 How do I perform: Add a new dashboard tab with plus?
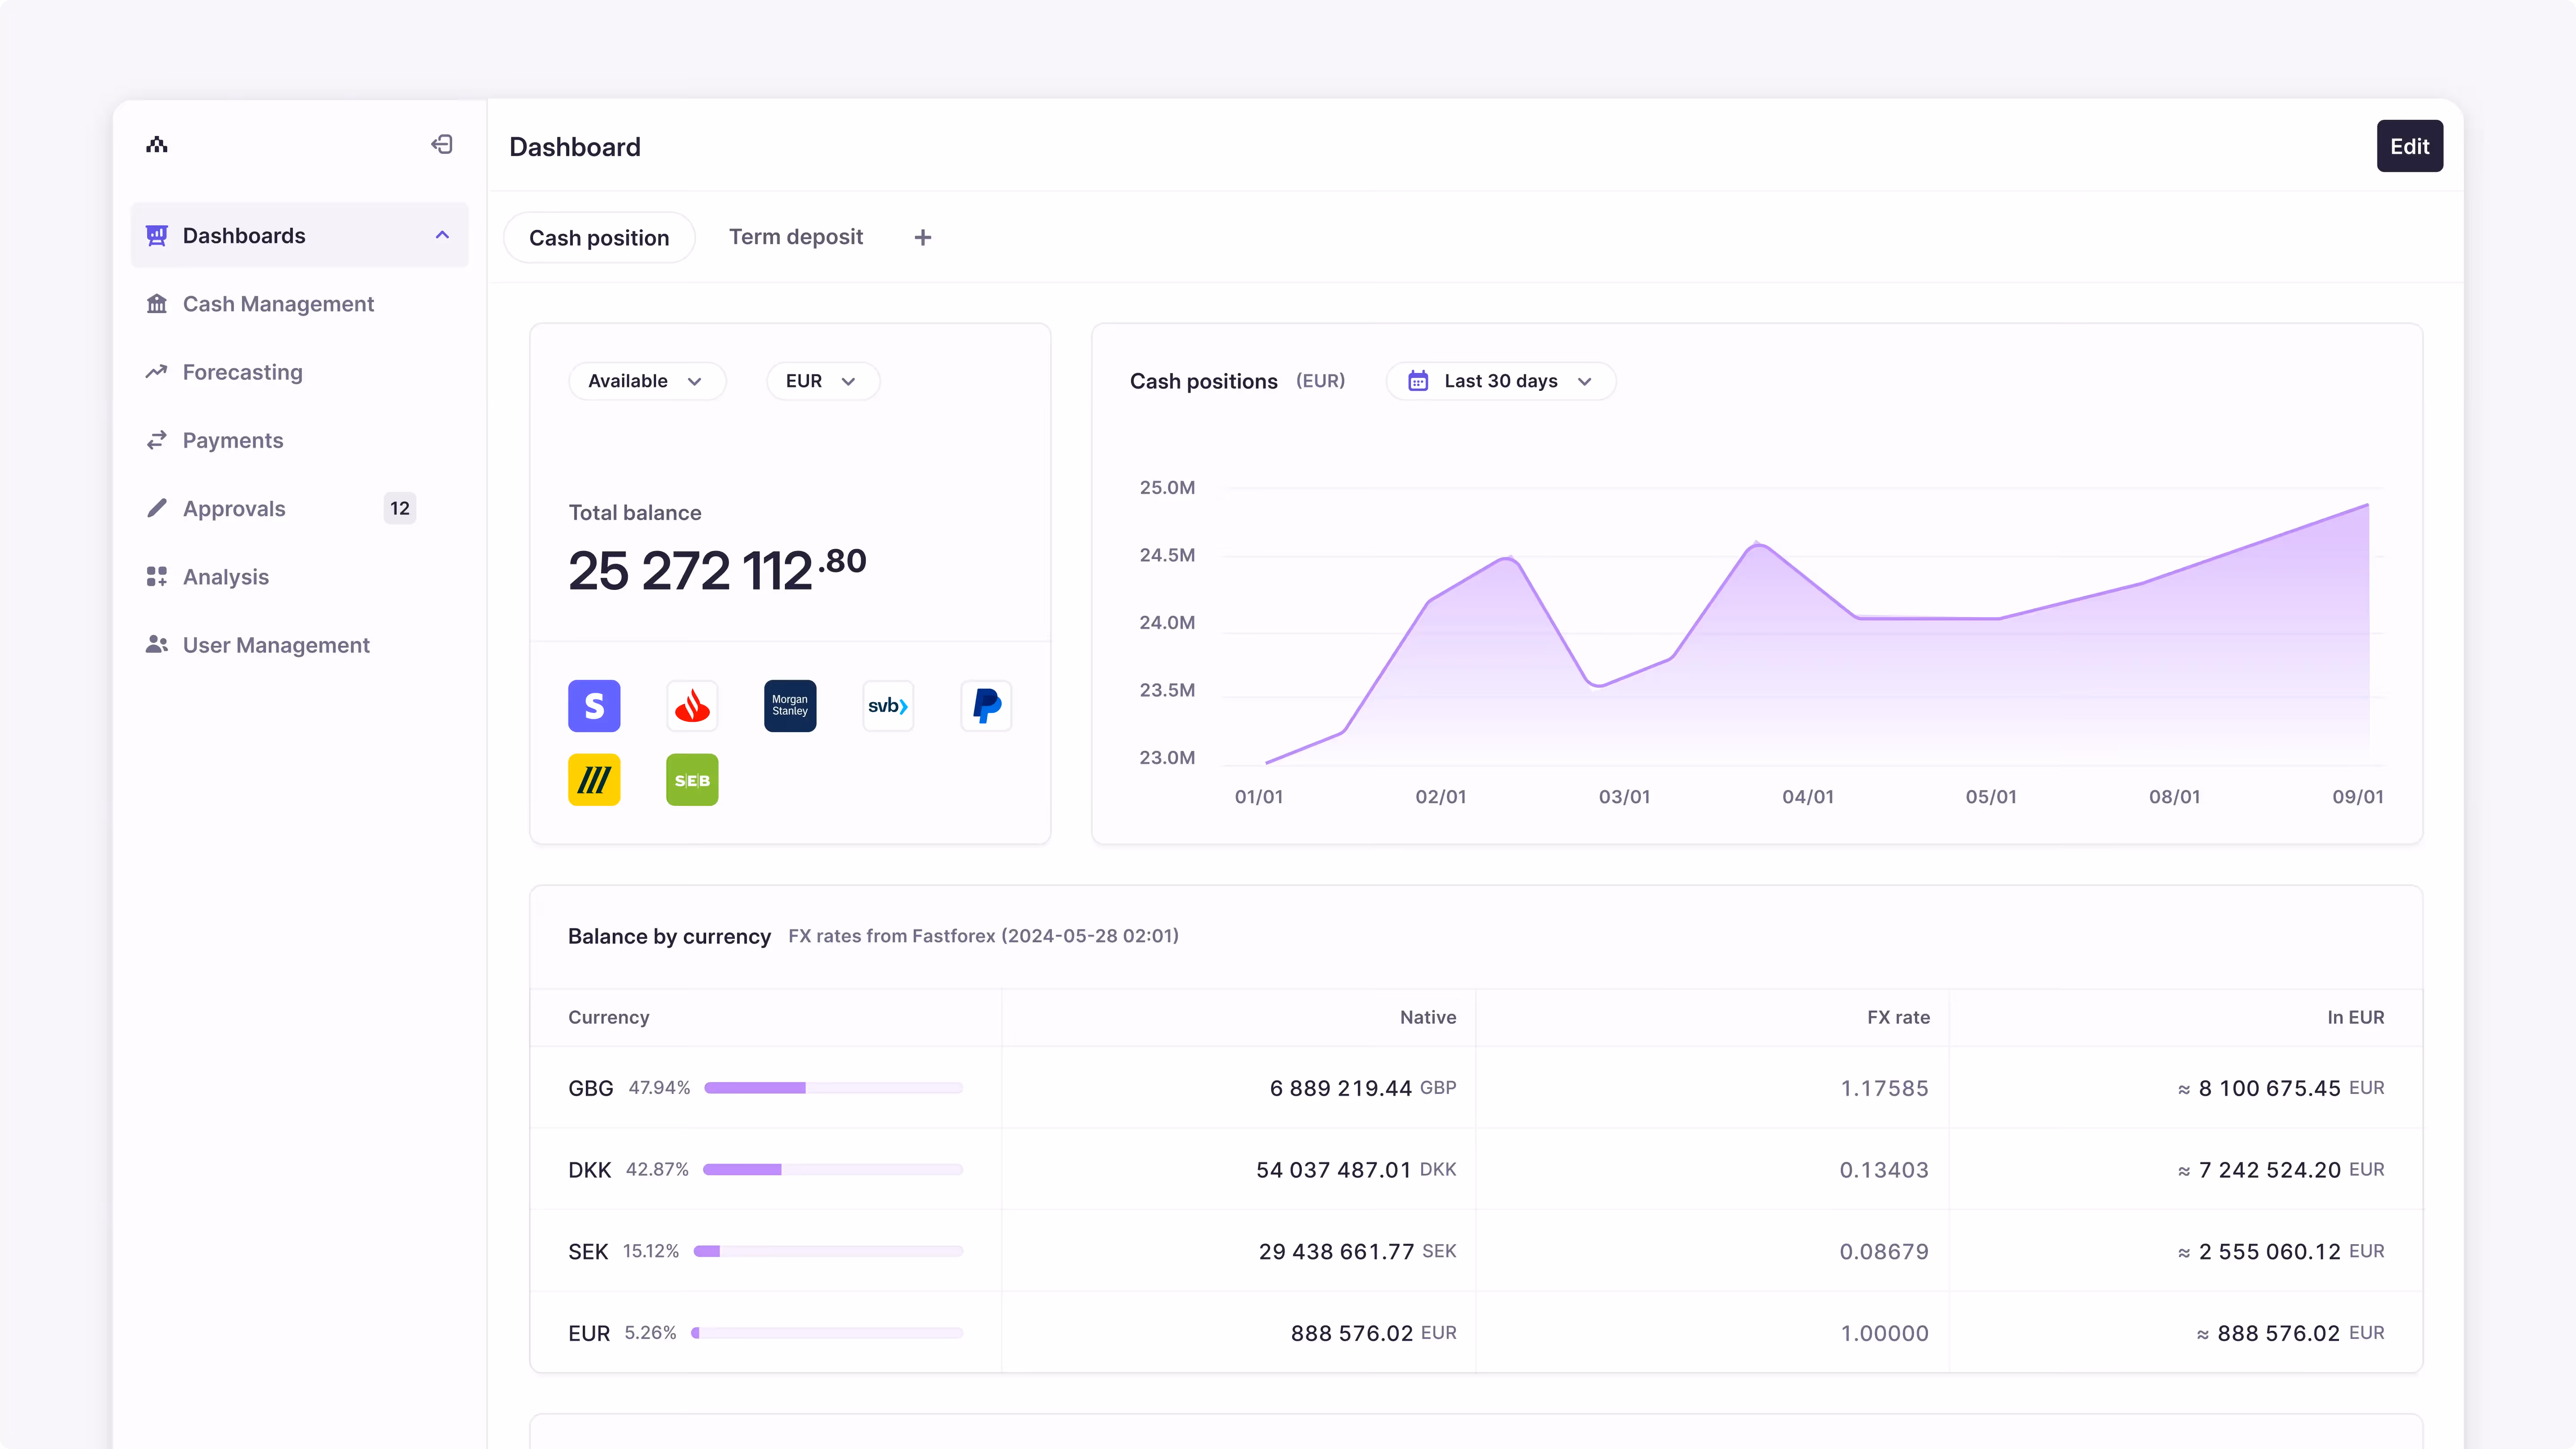[x=922, y=238]
